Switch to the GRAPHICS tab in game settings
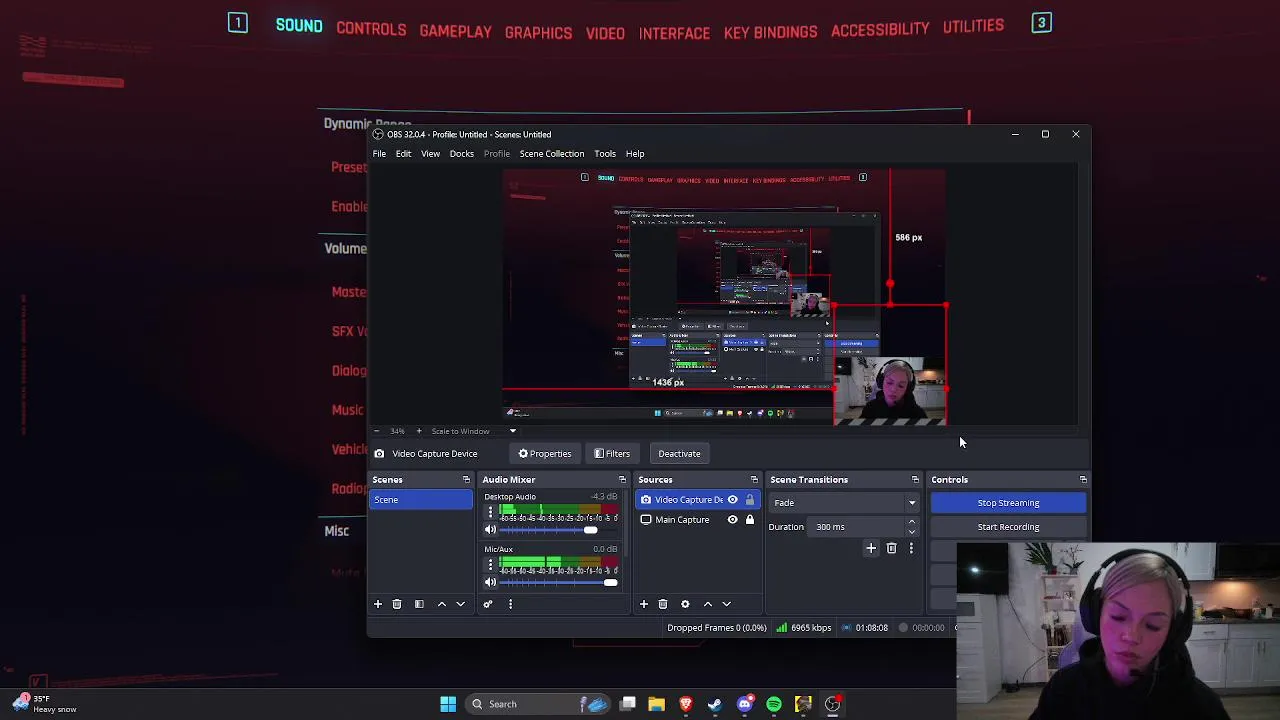The height and width of the screenshot is (720, 1280). (x=538, y=32)
